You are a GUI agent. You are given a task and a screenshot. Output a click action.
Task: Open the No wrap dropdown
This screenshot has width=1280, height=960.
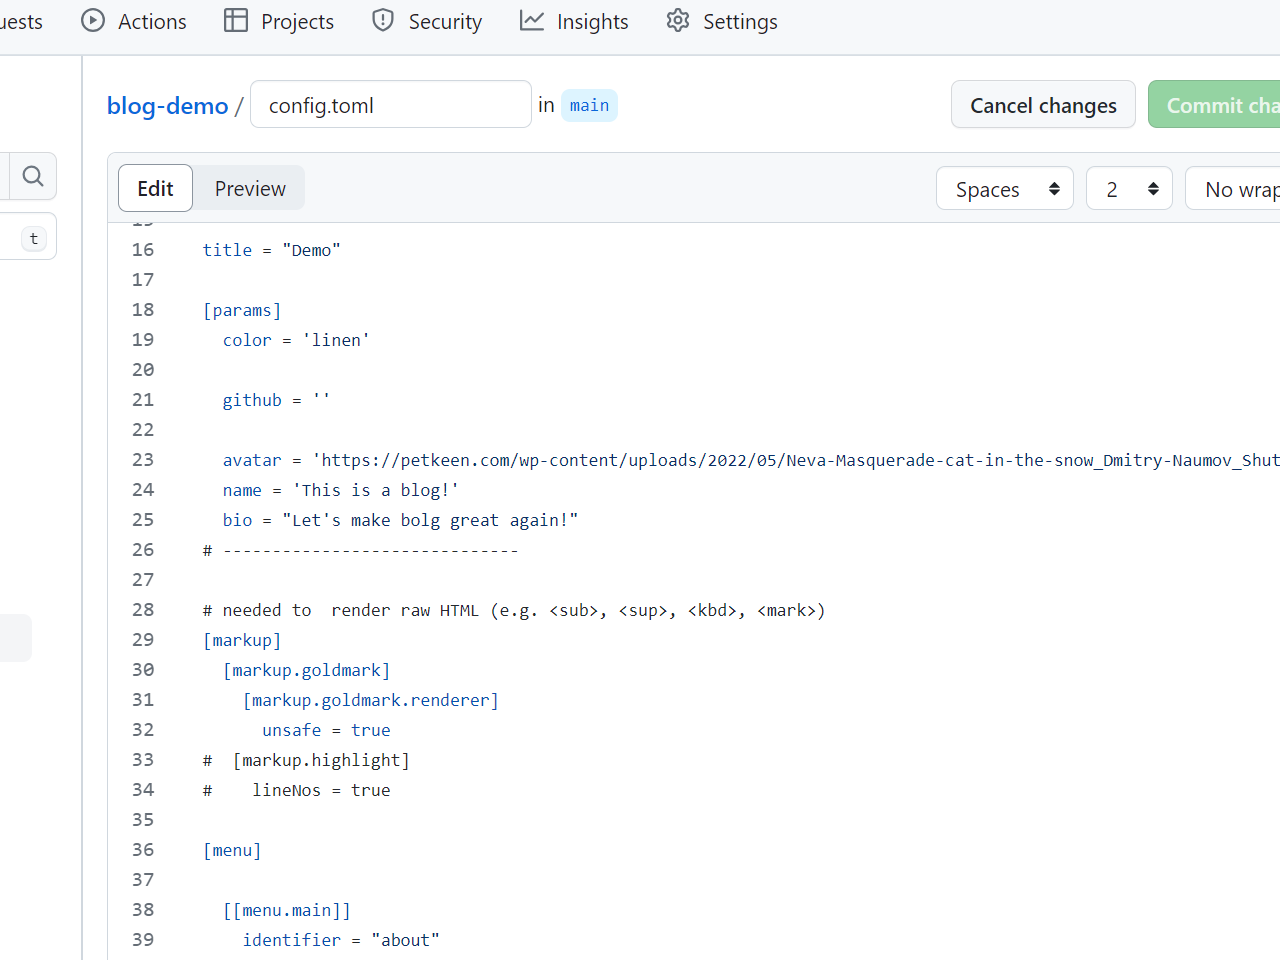coord(1233,188)
